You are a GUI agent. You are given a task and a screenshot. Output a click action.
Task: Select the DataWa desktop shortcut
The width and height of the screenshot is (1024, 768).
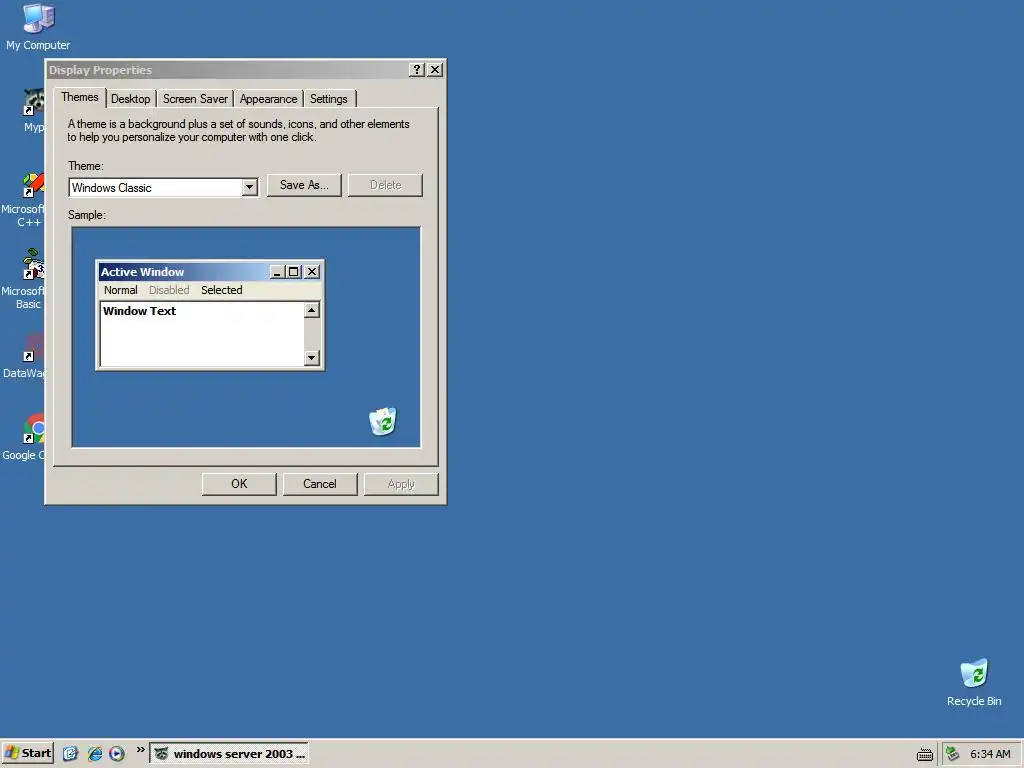point(24,357)
